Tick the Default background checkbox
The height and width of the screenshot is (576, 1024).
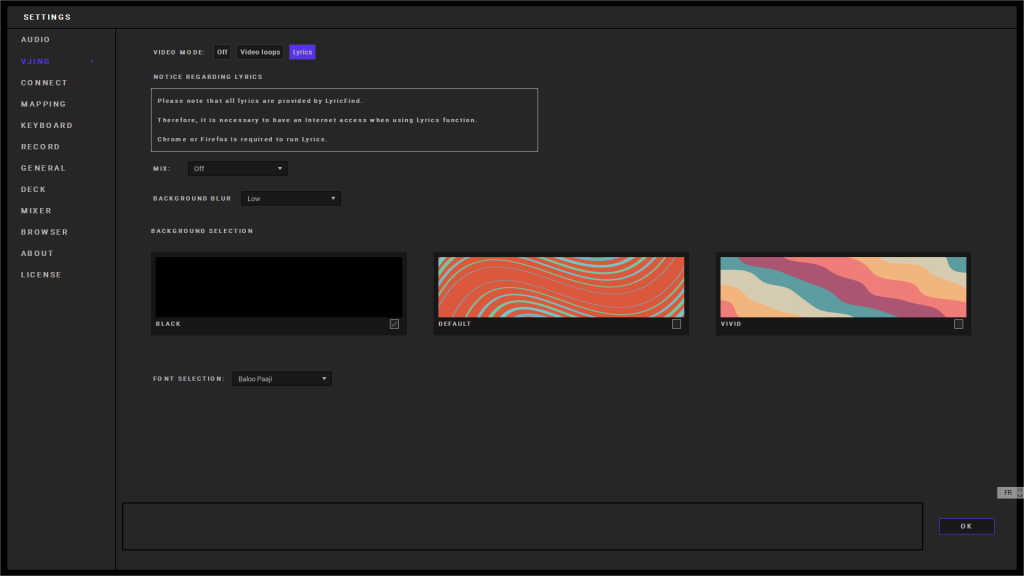[677, 324]
